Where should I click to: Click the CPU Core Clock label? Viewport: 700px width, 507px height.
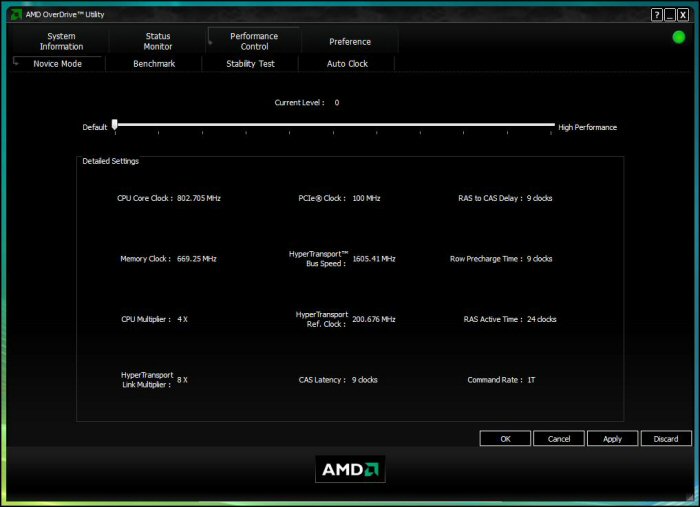pyautogui.click(x=145, y=198)
